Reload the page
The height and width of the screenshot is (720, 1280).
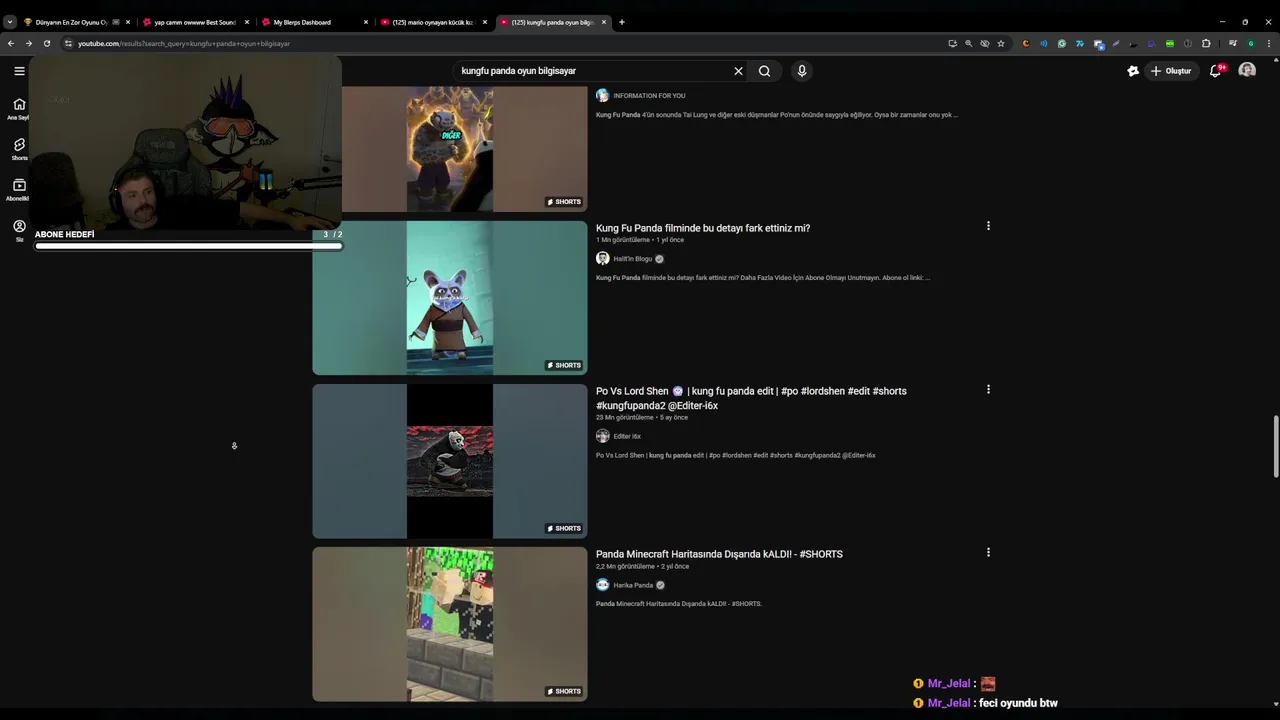46,43
